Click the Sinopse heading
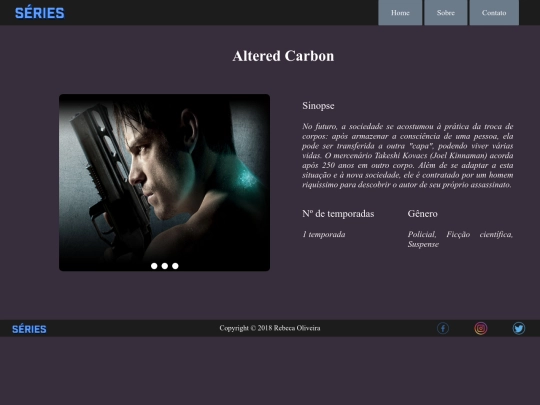 click(318, 106)
